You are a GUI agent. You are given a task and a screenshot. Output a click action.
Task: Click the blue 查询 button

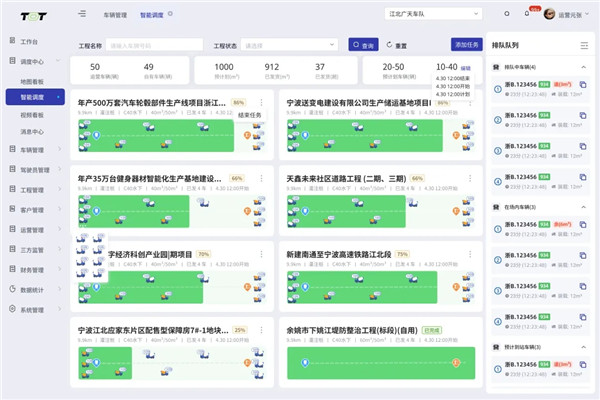362,45
